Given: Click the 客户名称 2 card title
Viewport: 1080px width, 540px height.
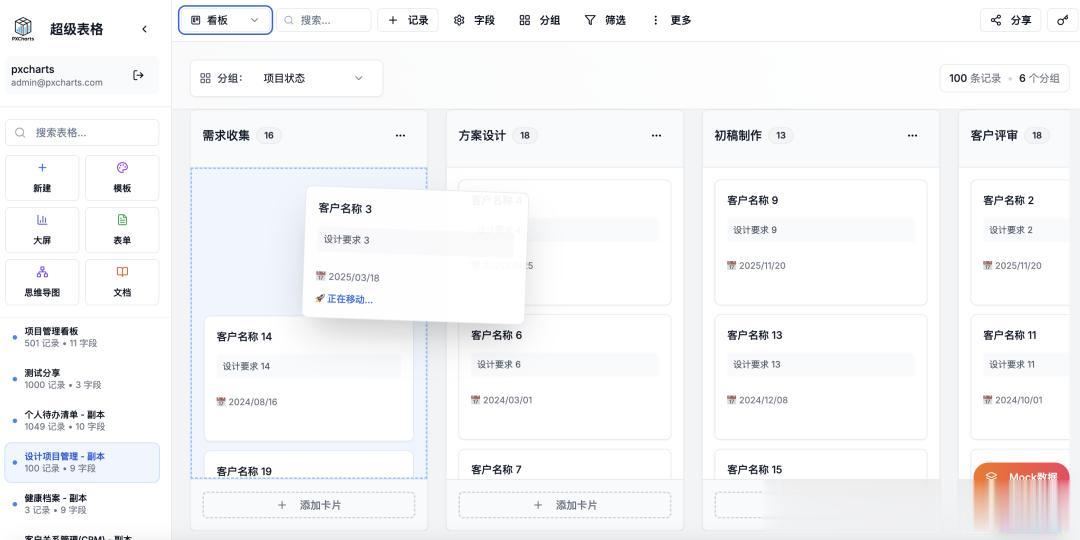Looking at the screenshot, I should (1008, 200).
